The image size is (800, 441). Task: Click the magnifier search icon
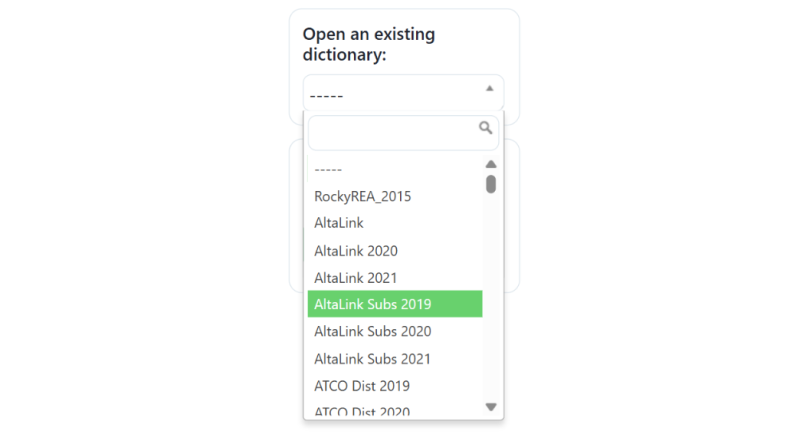pyautogui.click(x=485, y=128)
